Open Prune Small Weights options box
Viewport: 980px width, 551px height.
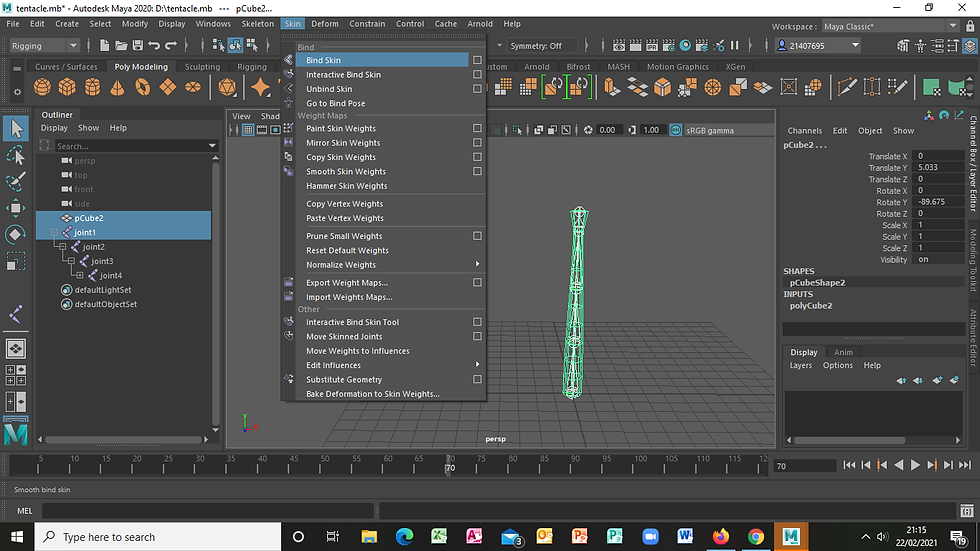point(477,236)
